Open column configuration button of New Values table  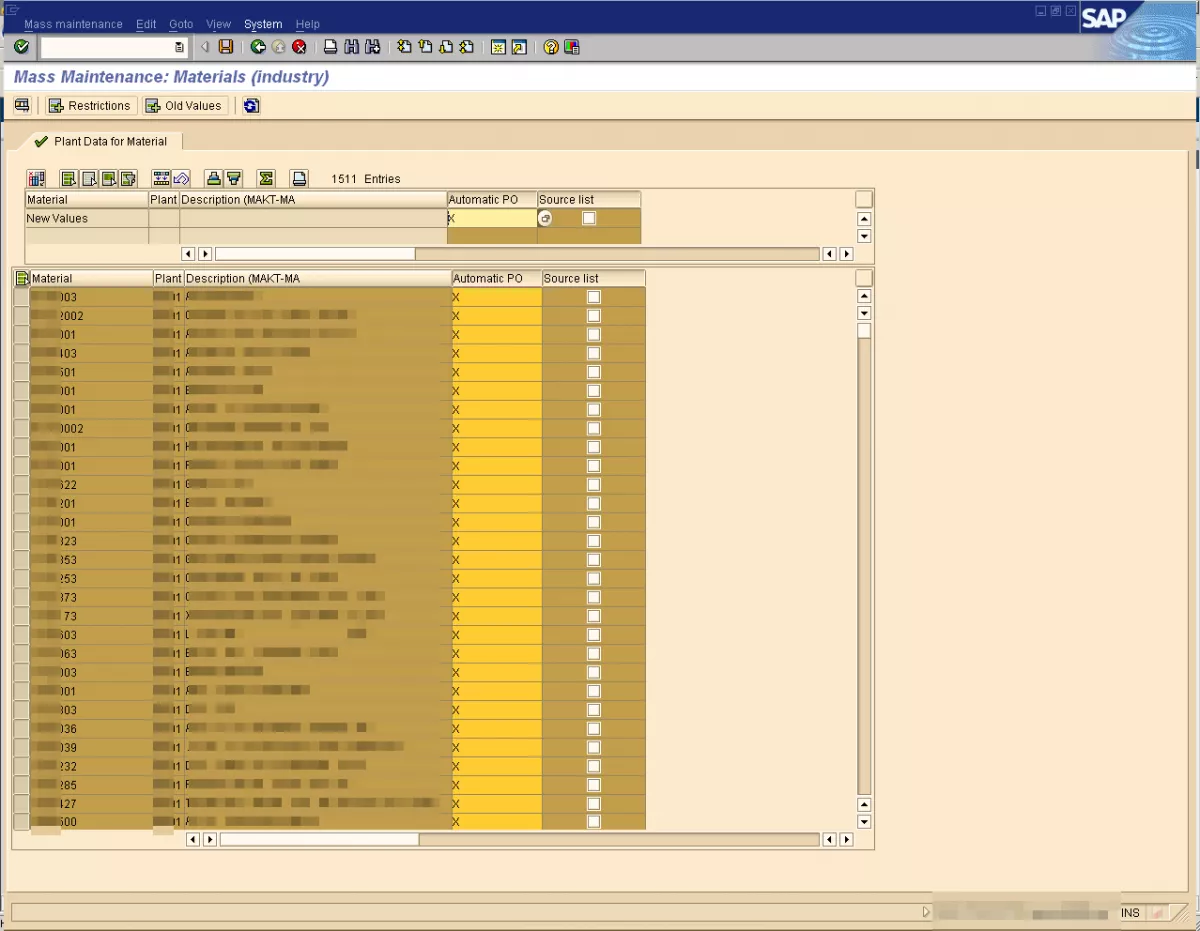pyautogui.click(x=864, y=199)
